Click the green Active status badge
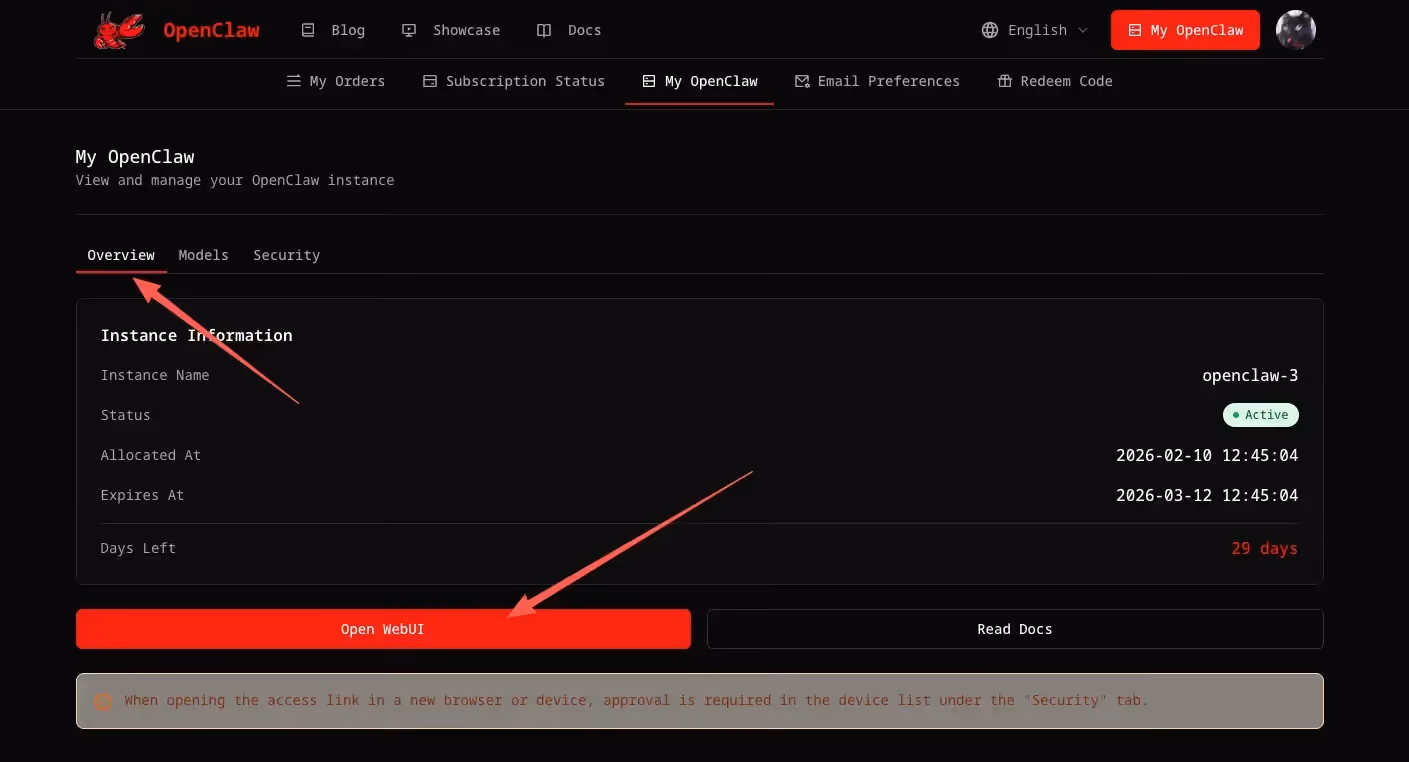The width and height of the screenshot is (1409, 762). 1261,415
